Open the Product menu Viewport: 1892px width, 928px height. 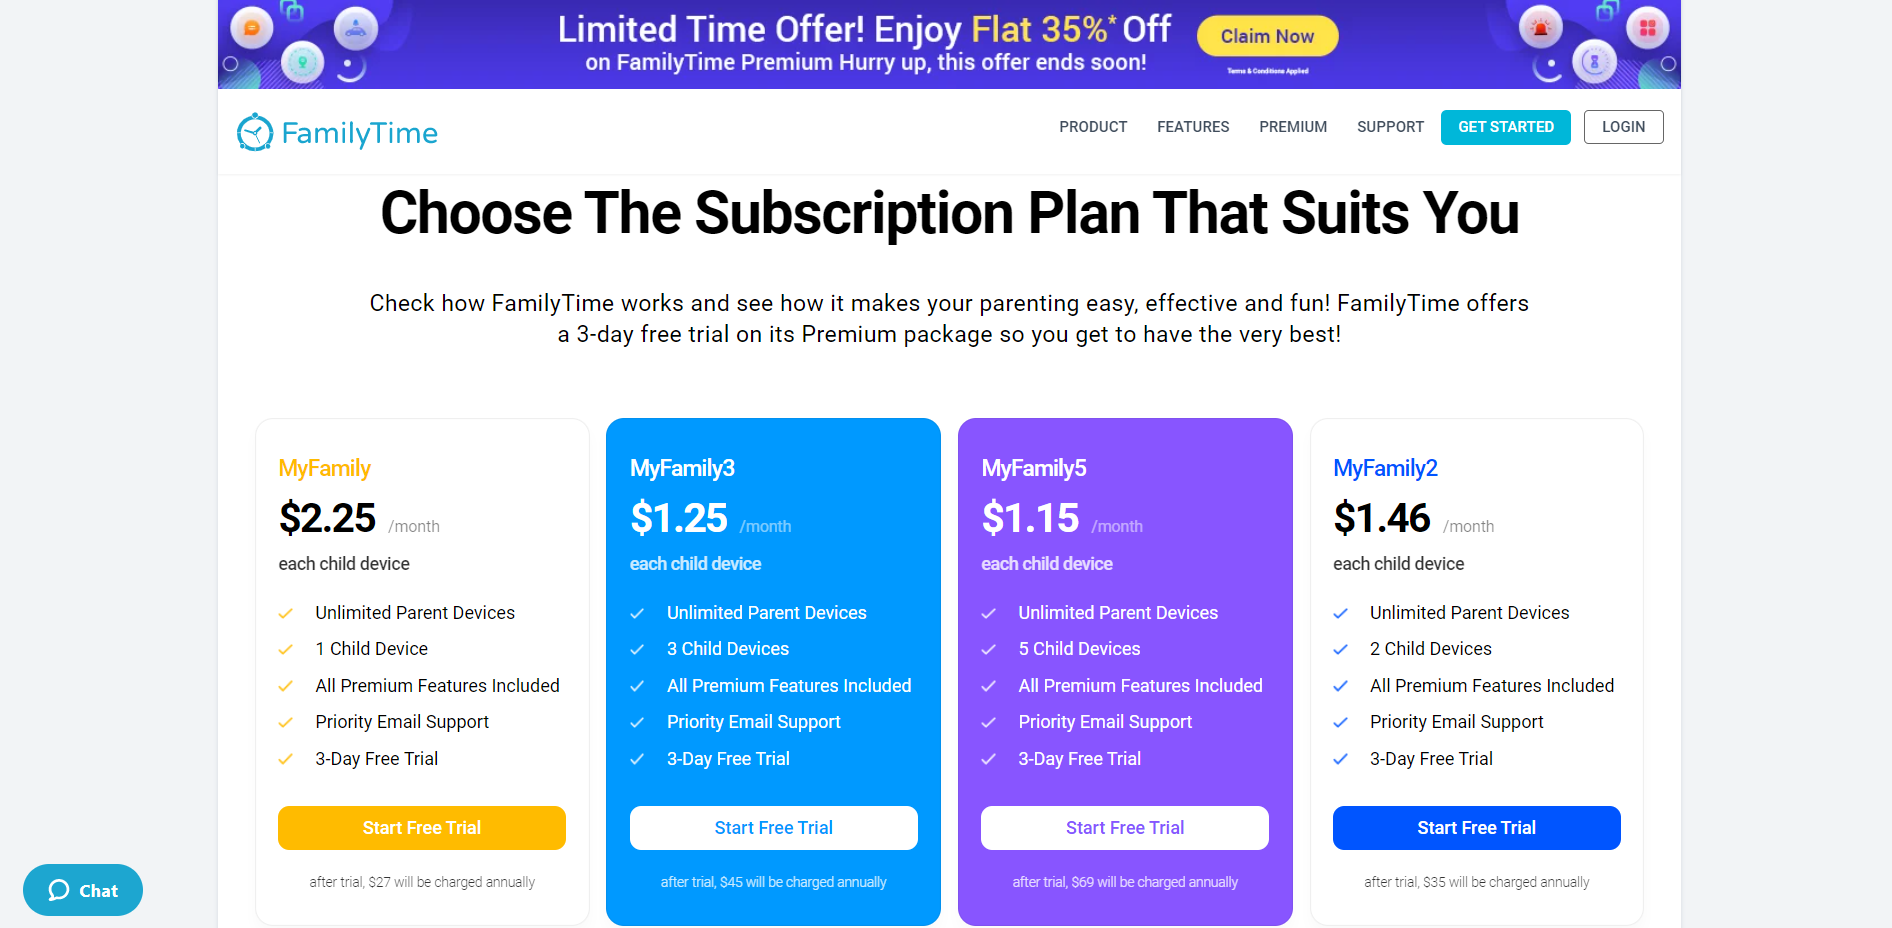[x=1093, y=127]
